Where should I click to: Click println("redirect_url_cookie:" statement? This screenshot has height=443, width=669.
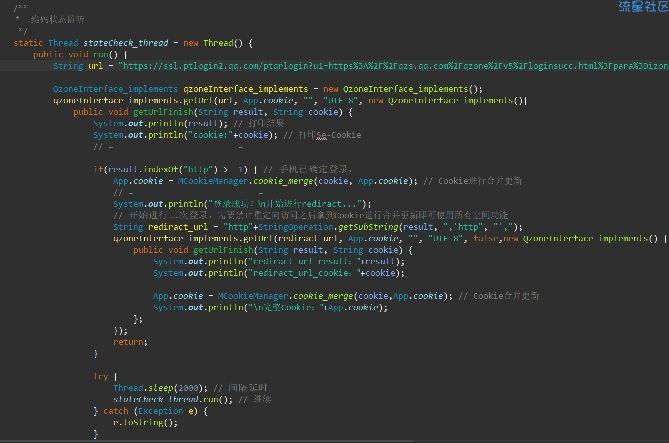pos(279,273)
